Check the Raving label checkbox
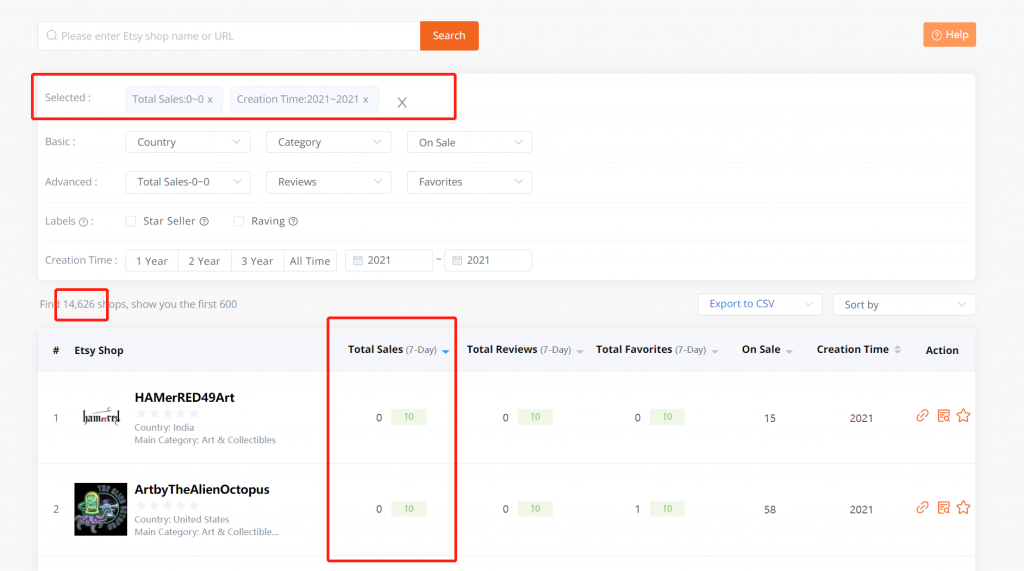The image size is (1024, 571). tap(239, 221)
